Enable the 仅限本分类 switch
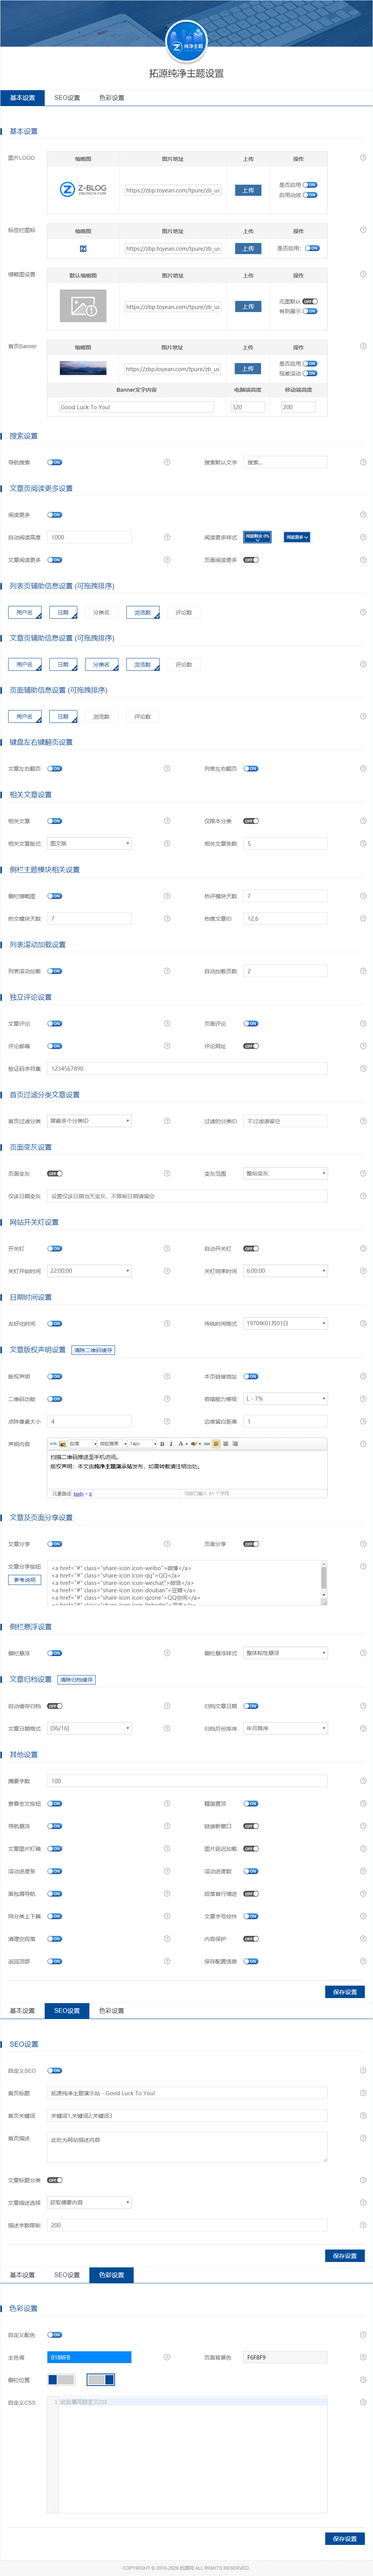The image size is (373, 2576). pos(251,821)
